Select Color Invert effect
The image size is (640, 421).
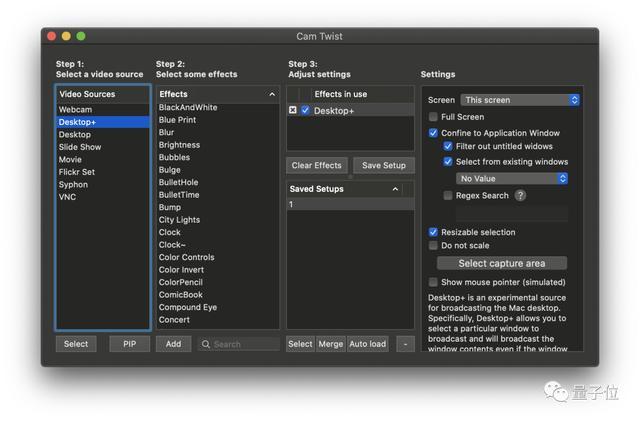pos(218,270)
